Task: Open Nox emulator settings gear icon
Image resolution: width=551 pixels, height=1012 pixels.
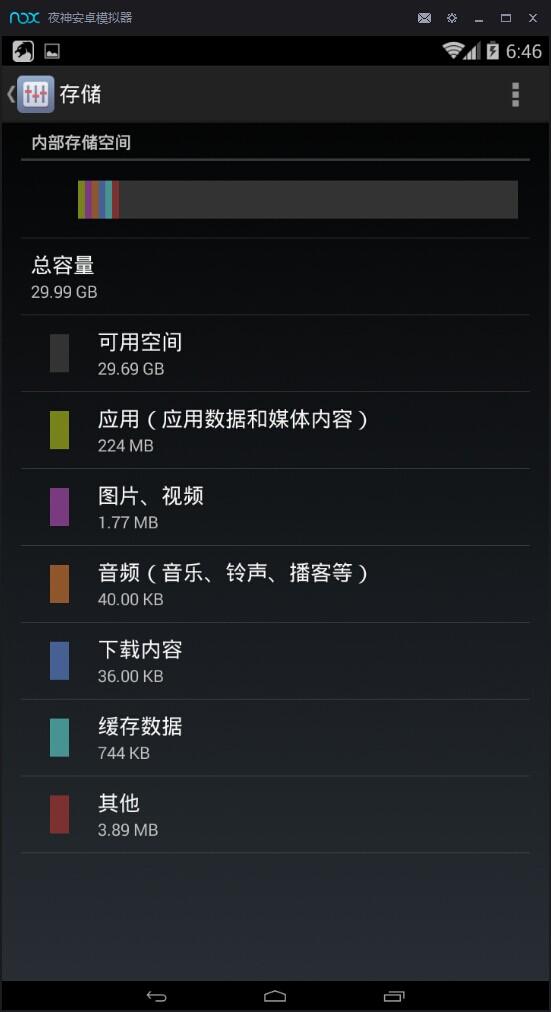Action: 452,18
